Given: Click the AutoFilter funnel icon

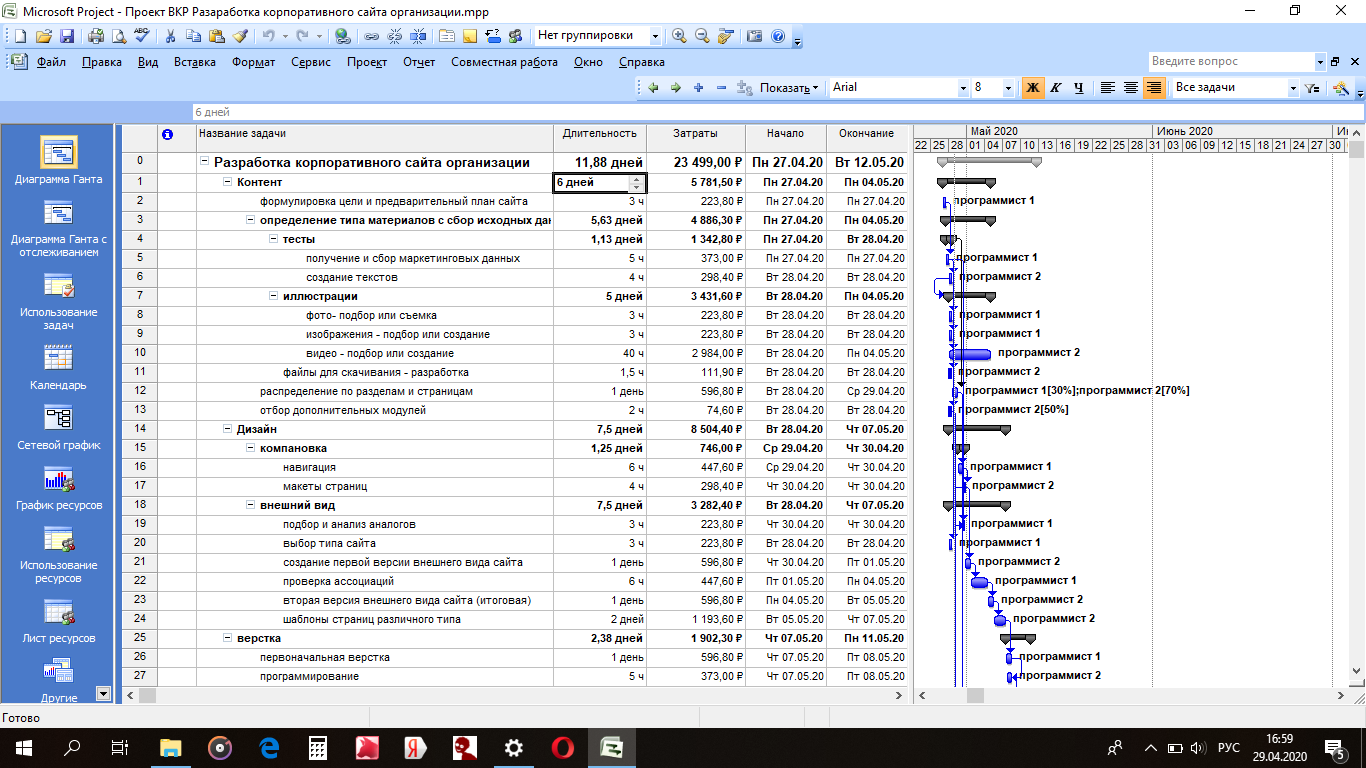Looking at the screenshot, I should pos(1312,88).
